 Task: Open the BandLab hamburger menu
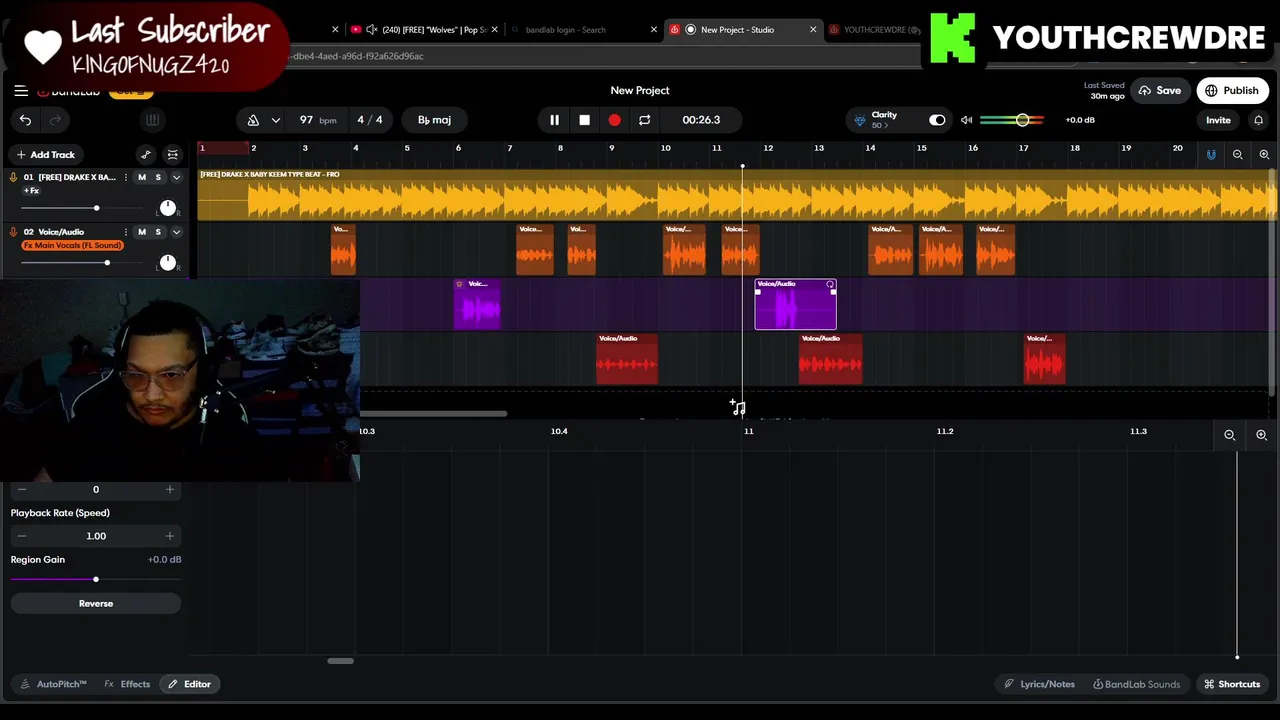coord(21,91)
